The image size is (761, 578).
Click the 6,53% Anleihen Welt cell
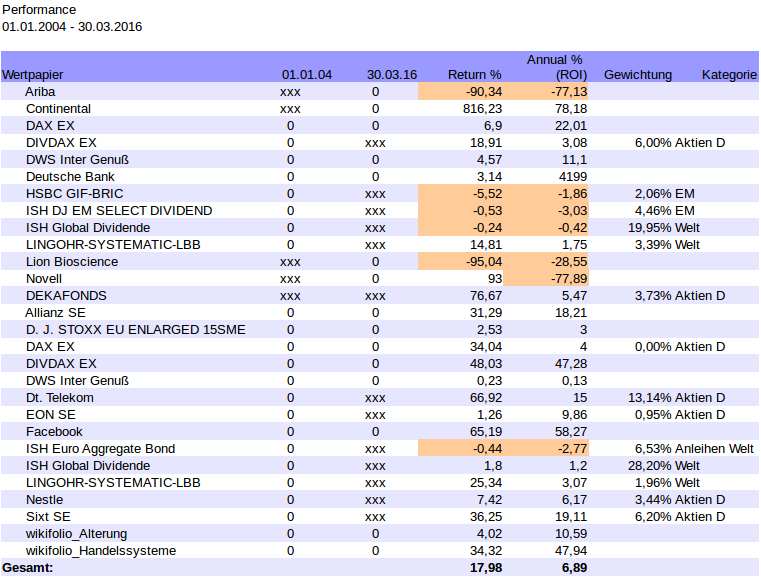(695, 448)
